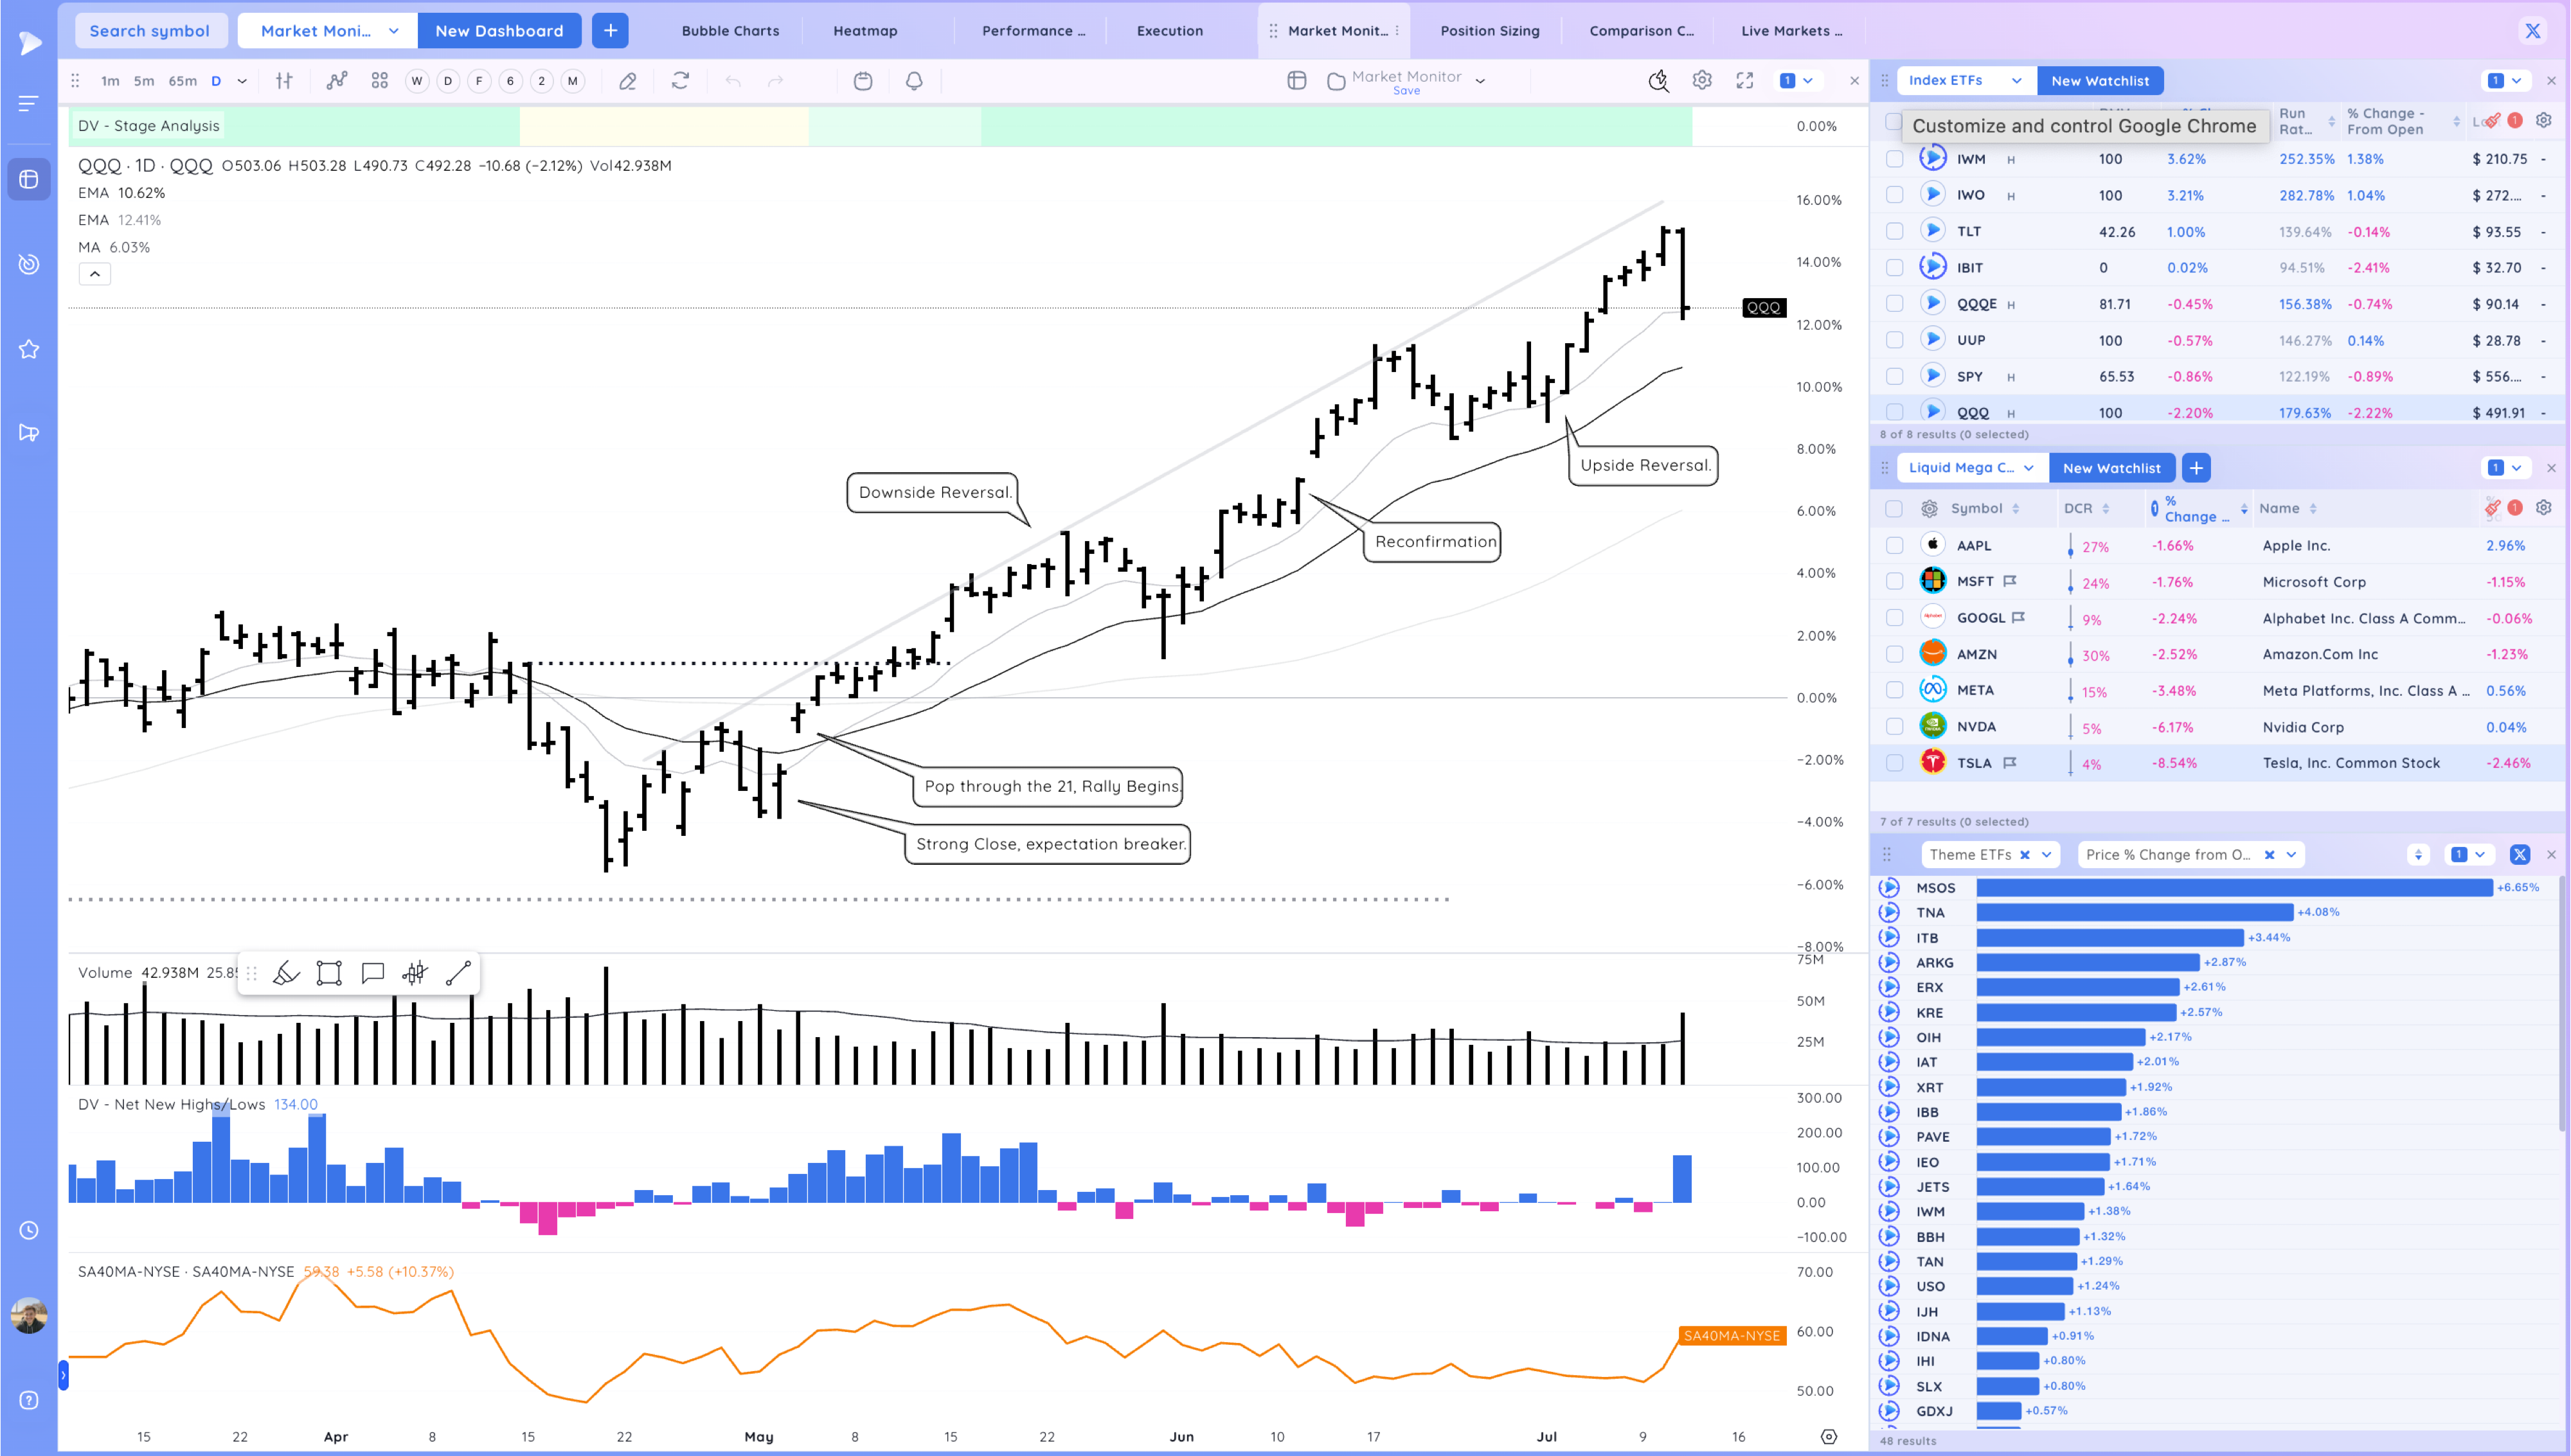This screenshot has width=2571, height=1456.
Task: Select the 65m timeframe button
Action: tap(182, 81)
